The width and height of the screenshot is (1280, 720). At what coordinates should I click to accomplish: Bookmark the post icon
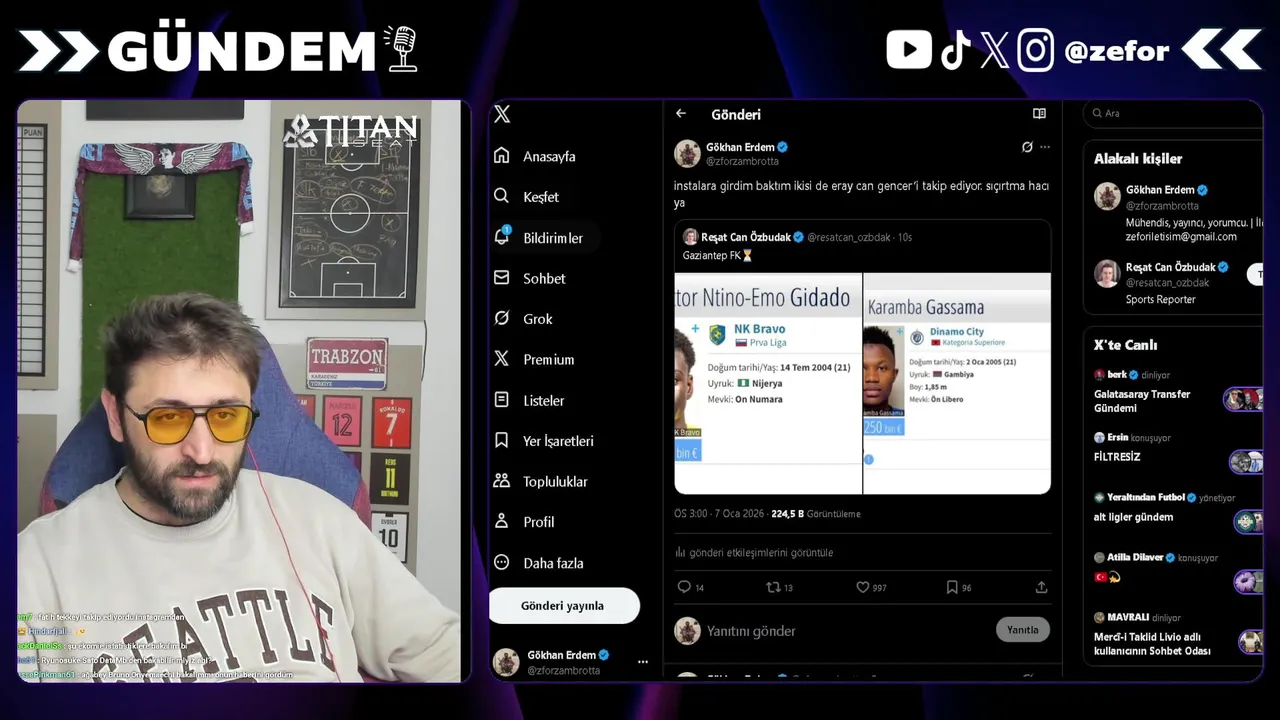(x=952, y=587)
